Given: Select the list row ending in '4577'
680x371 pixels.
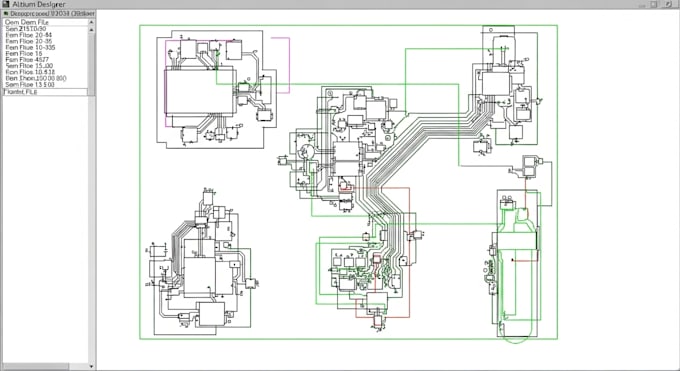Looking at the screenshot, I should pos(45,59).
